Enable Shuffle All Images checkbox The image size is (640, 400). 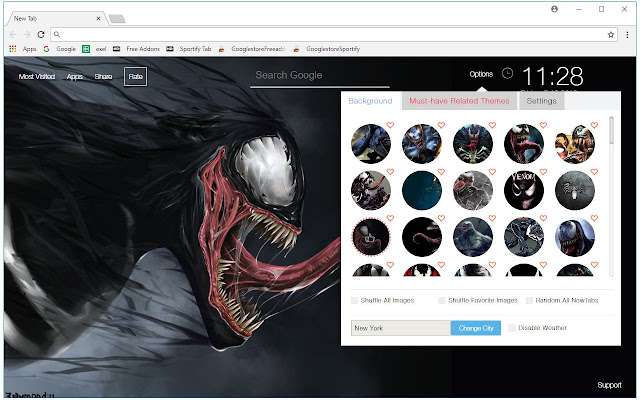pos(354,300)
